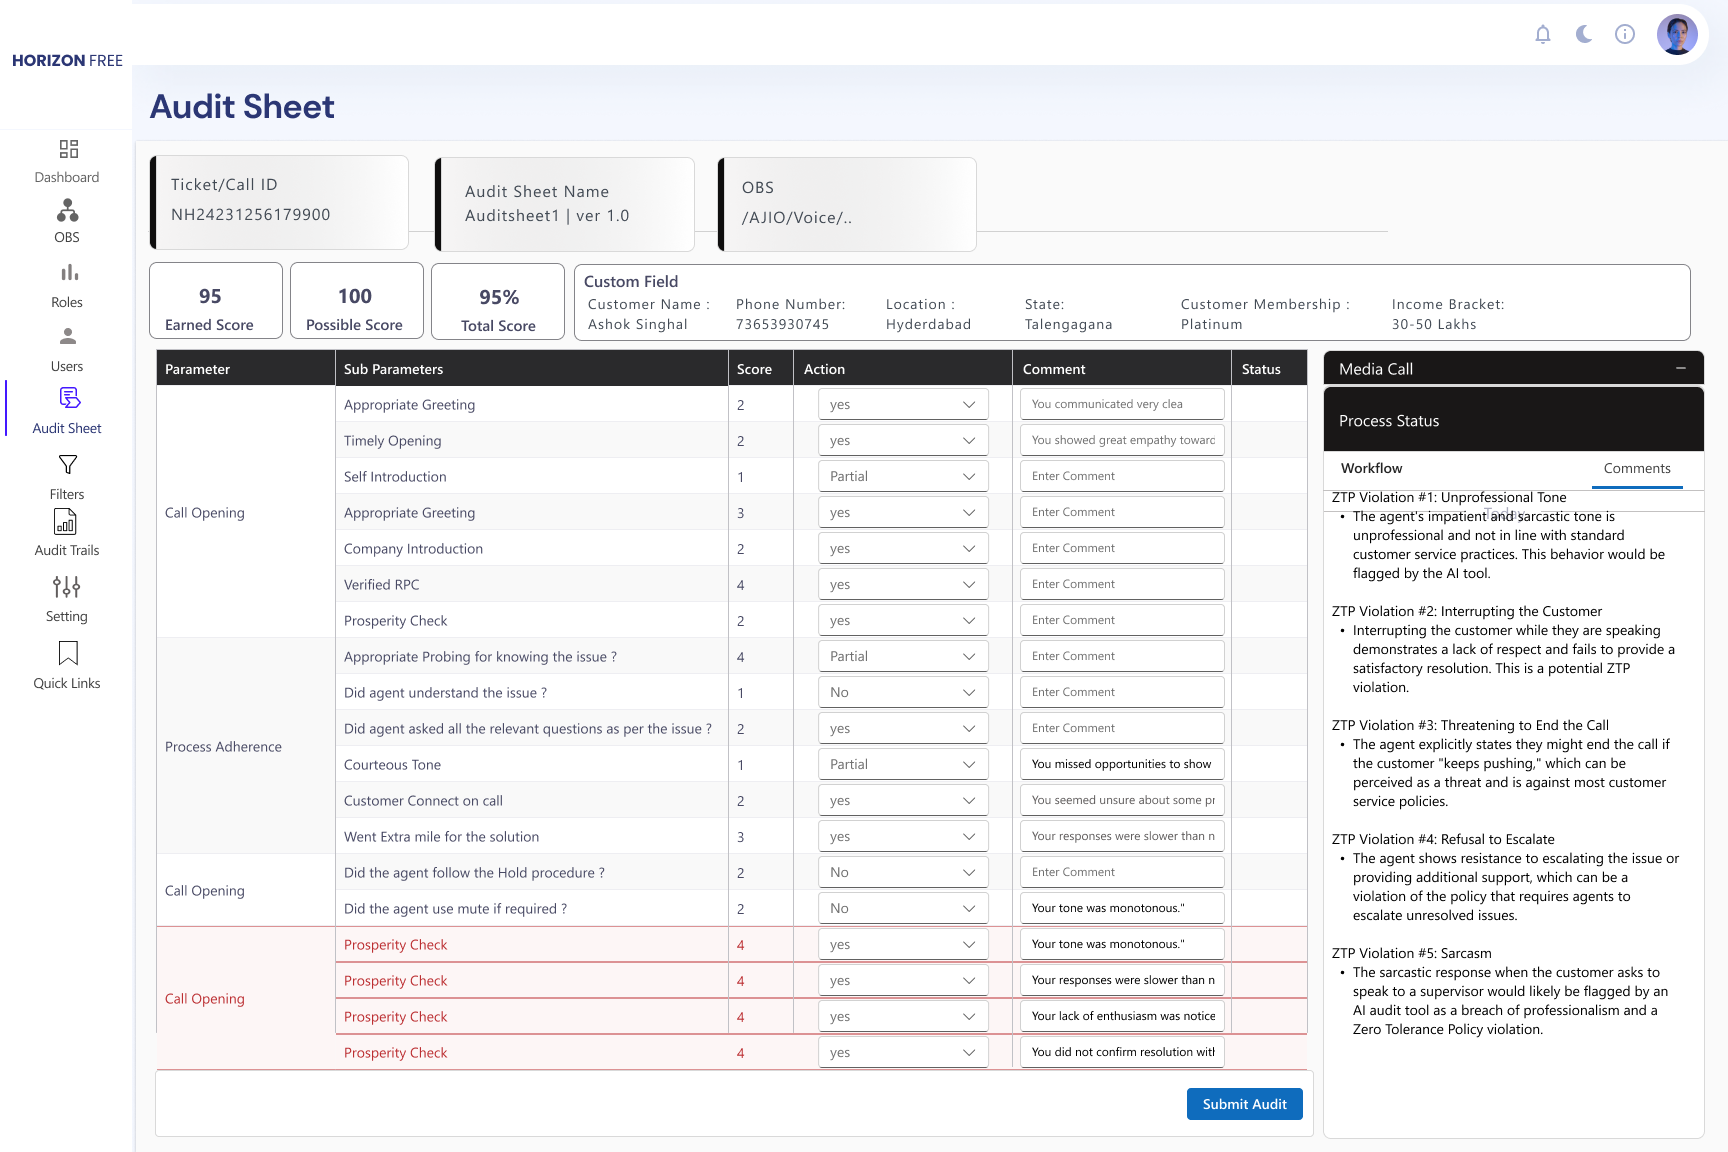Image resolution: width=1728 pixels, height=1152 pixels.
Task: Click the info circle icon
Action: (x=1625, y=35)
